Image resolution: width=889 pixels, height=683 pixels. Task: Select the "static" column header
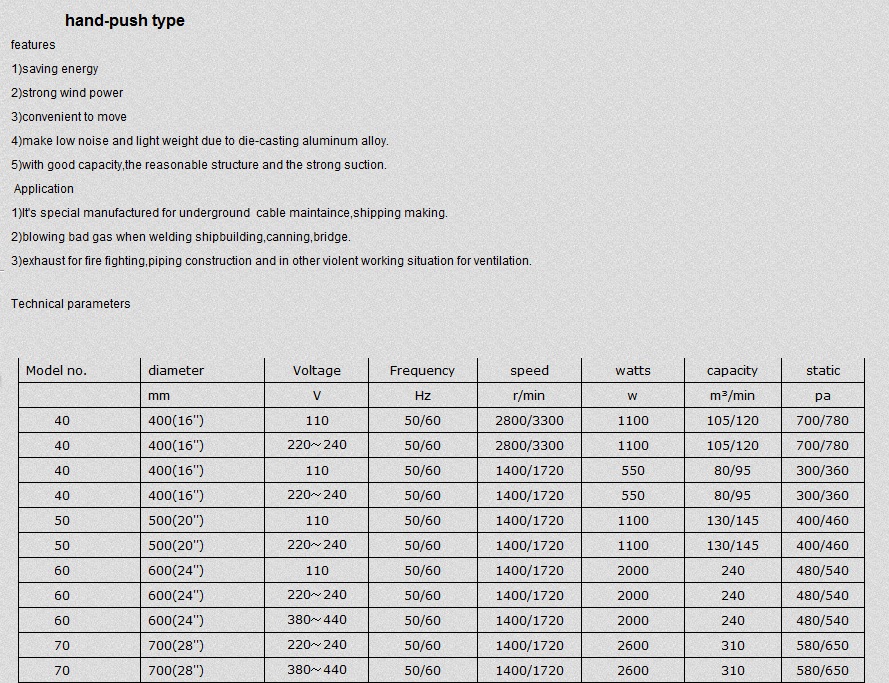[823, 371]
